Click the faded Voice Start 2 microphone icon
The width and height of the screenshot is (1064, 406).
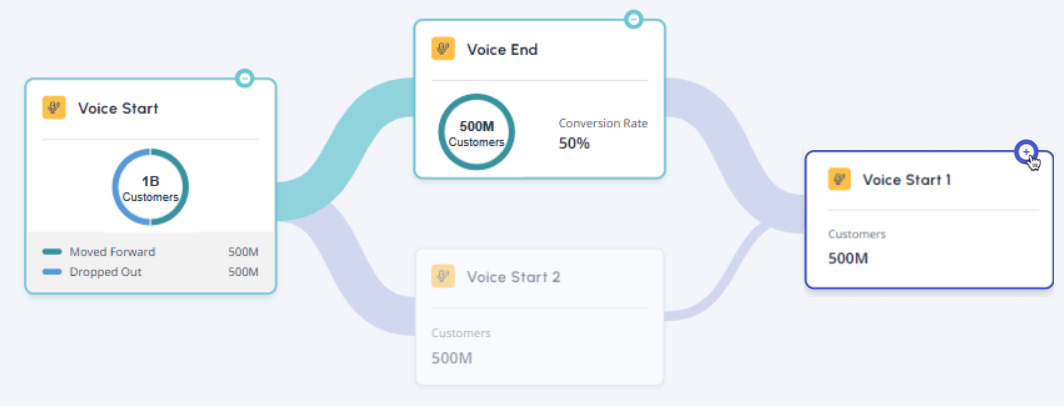pos(442,276)
